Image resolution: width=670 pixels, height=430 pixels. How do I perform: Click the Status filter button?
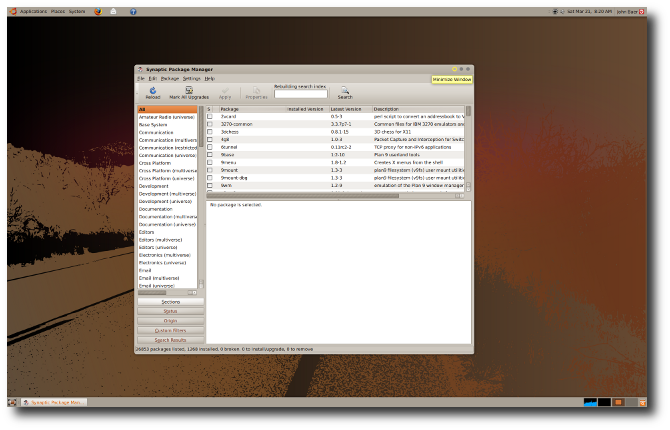point(170,311)
